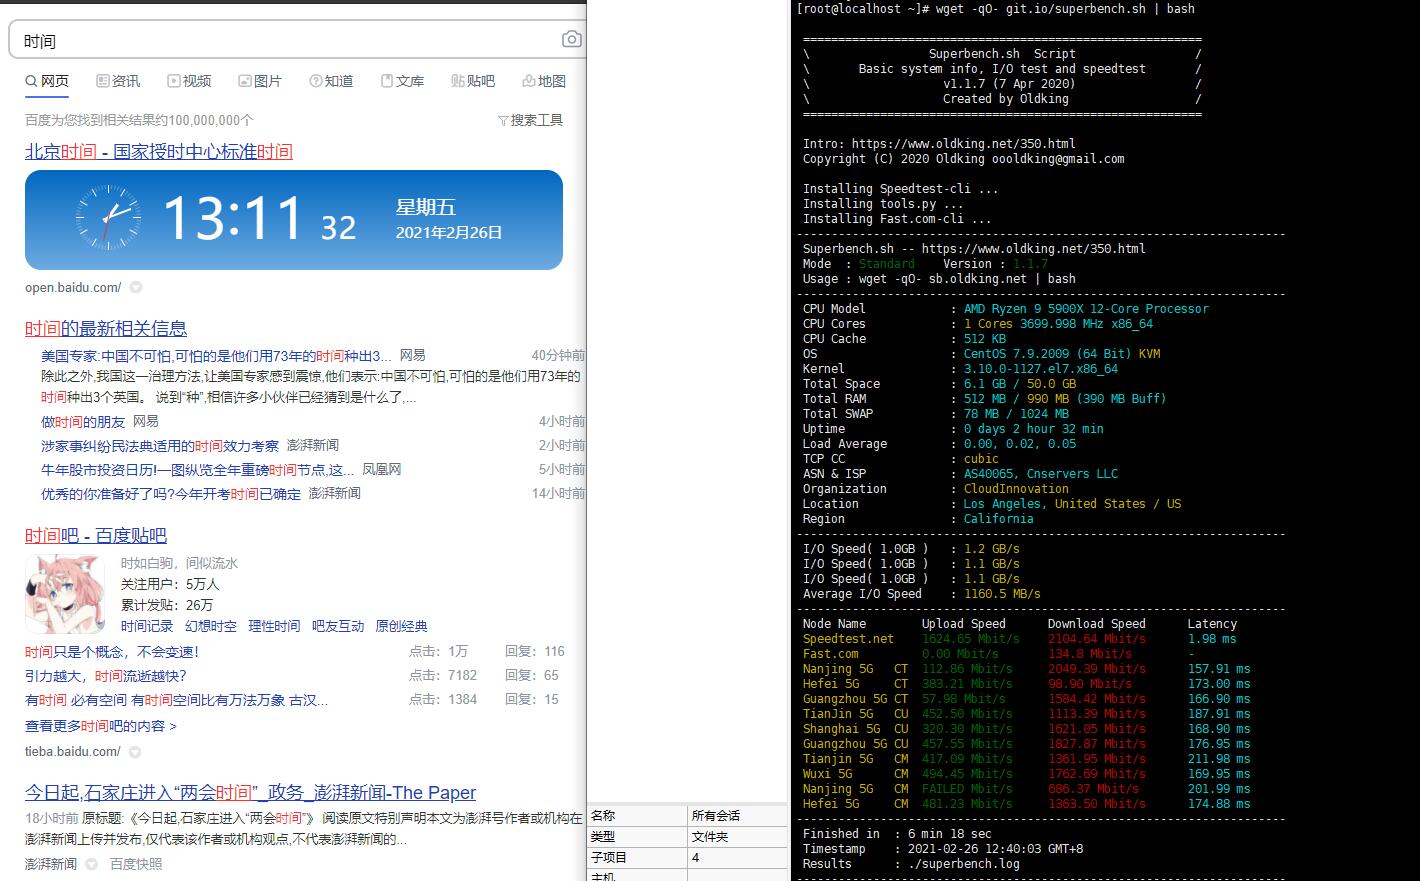Click the 2021年2月26日 date in widget
This screenshot has width=1420, height=881.
point(449,233)
